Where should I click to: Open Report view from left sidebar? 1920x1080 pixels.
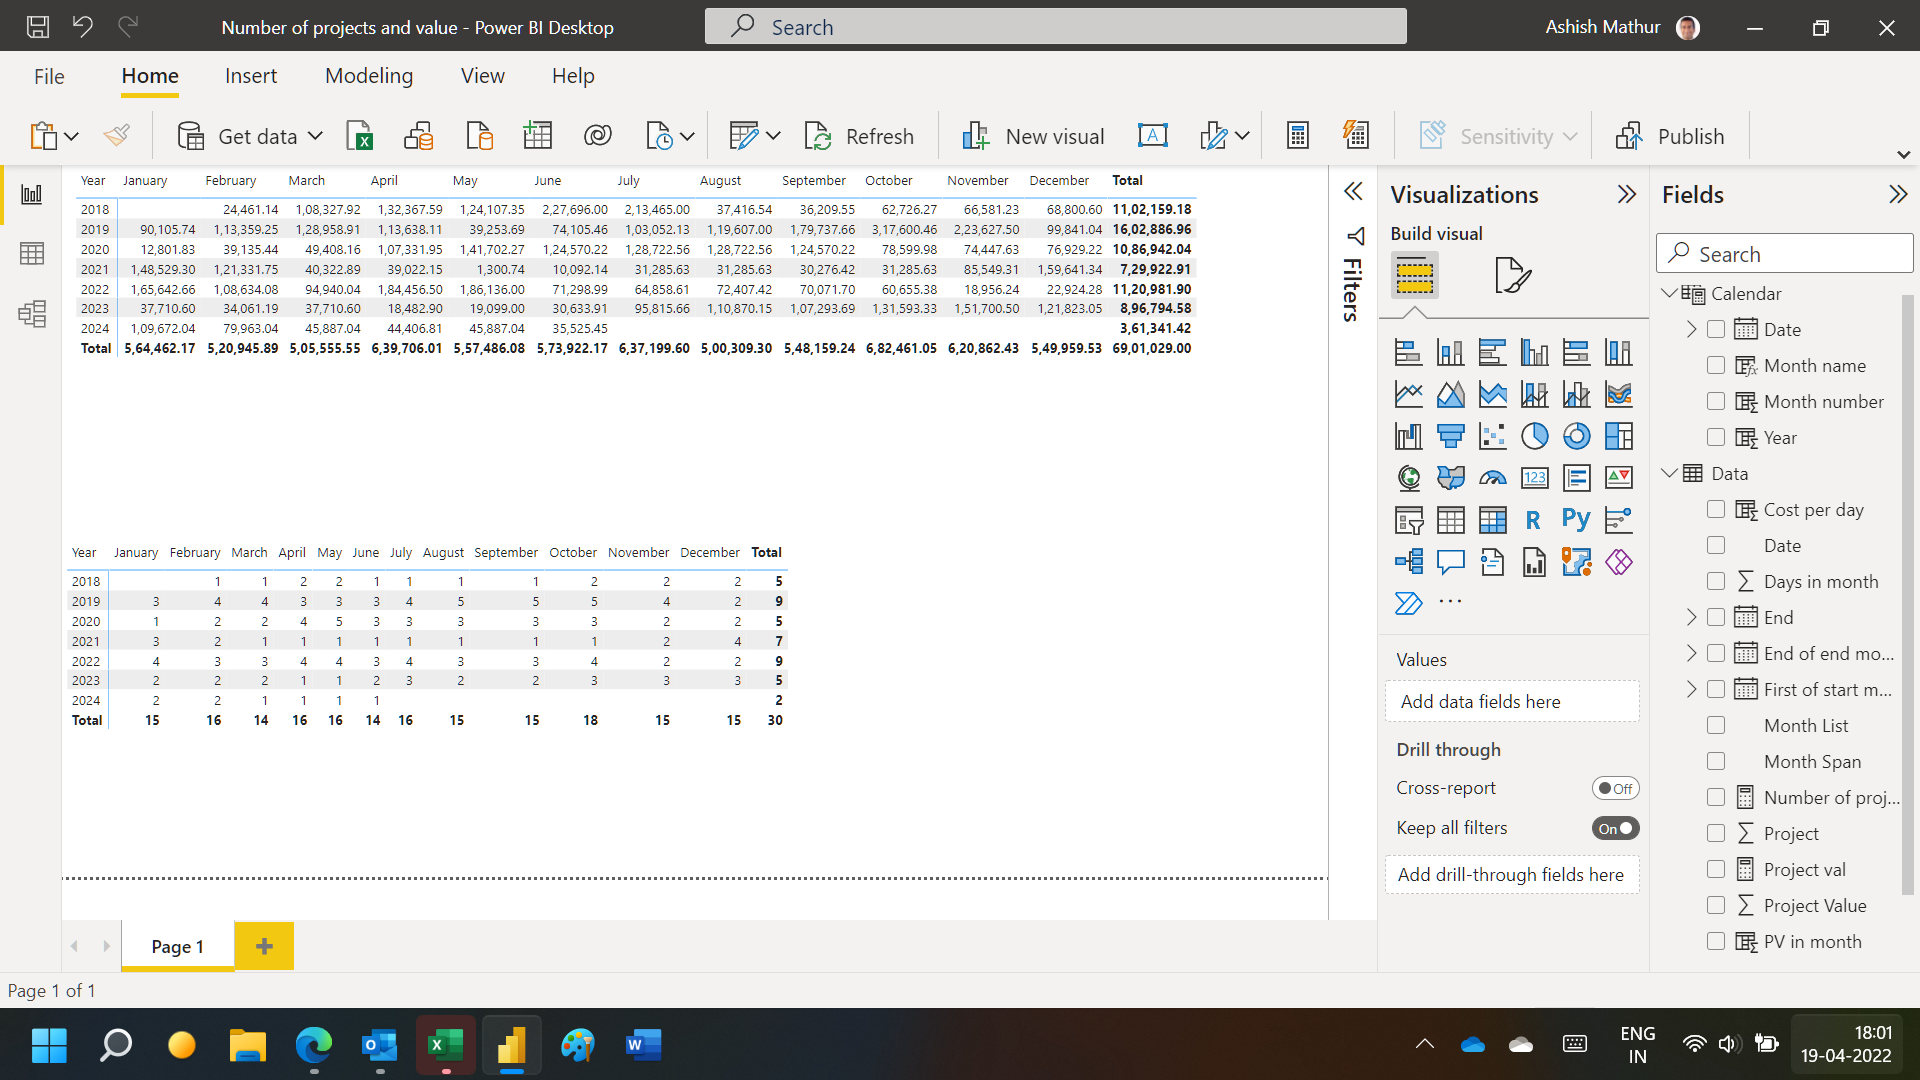pos(32,195)
